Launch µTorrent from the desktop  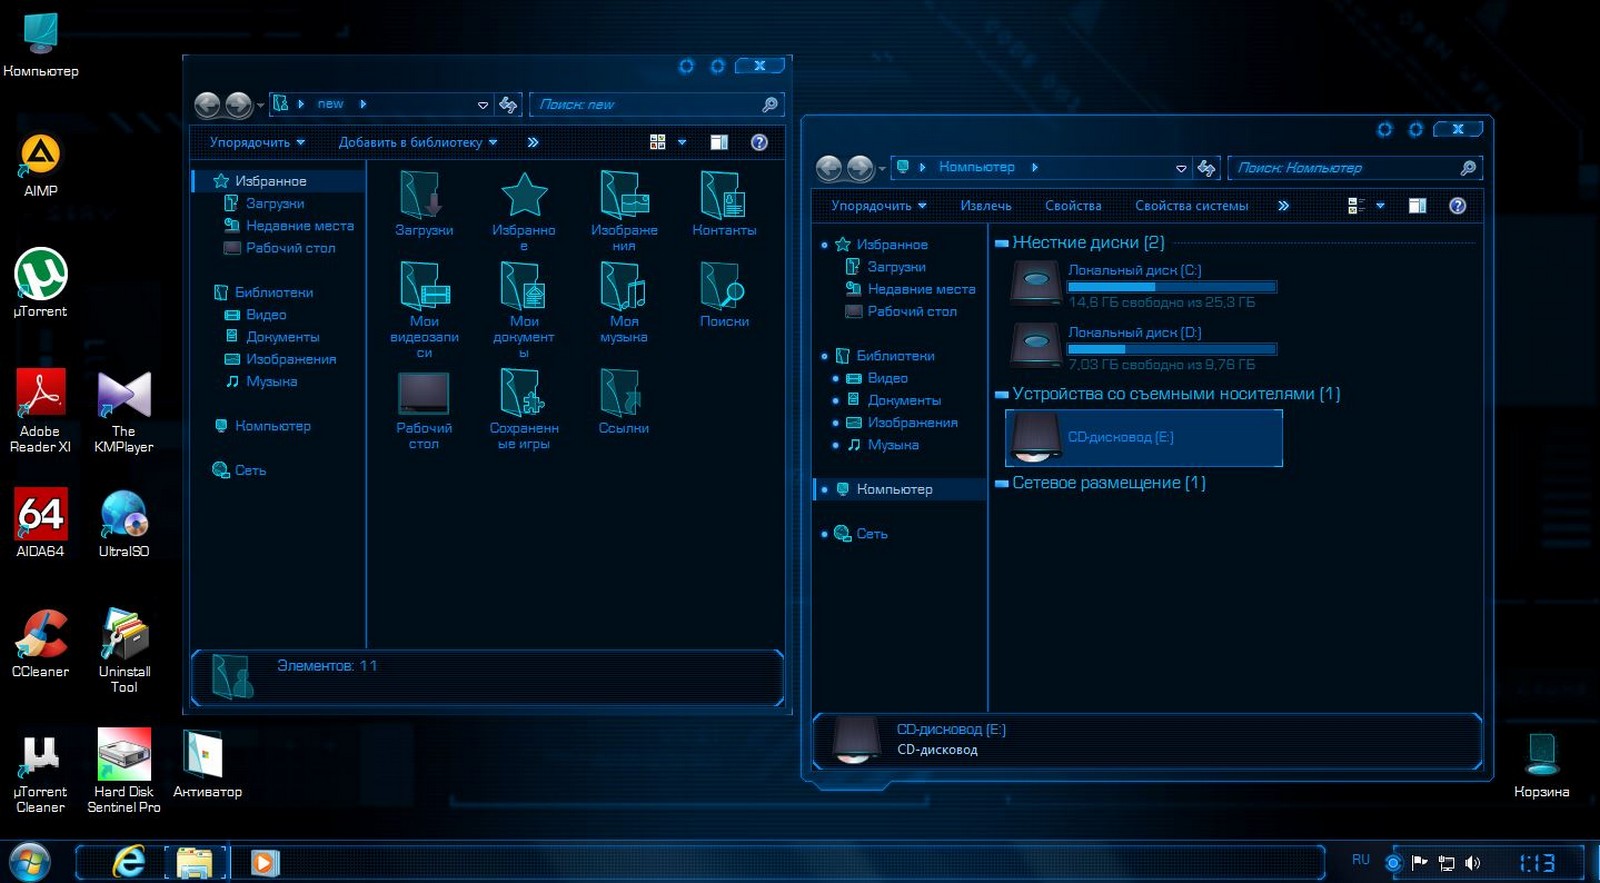pyautogui.click(x=40, y=283)
